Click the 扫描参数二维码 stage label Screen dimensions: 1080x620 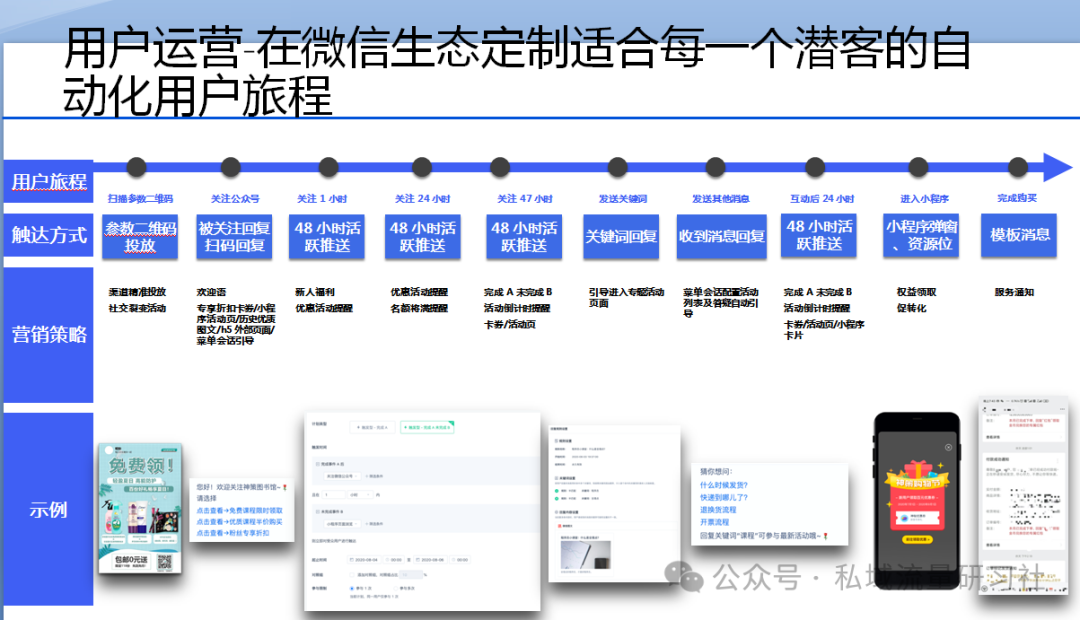[x=140, y=198]
